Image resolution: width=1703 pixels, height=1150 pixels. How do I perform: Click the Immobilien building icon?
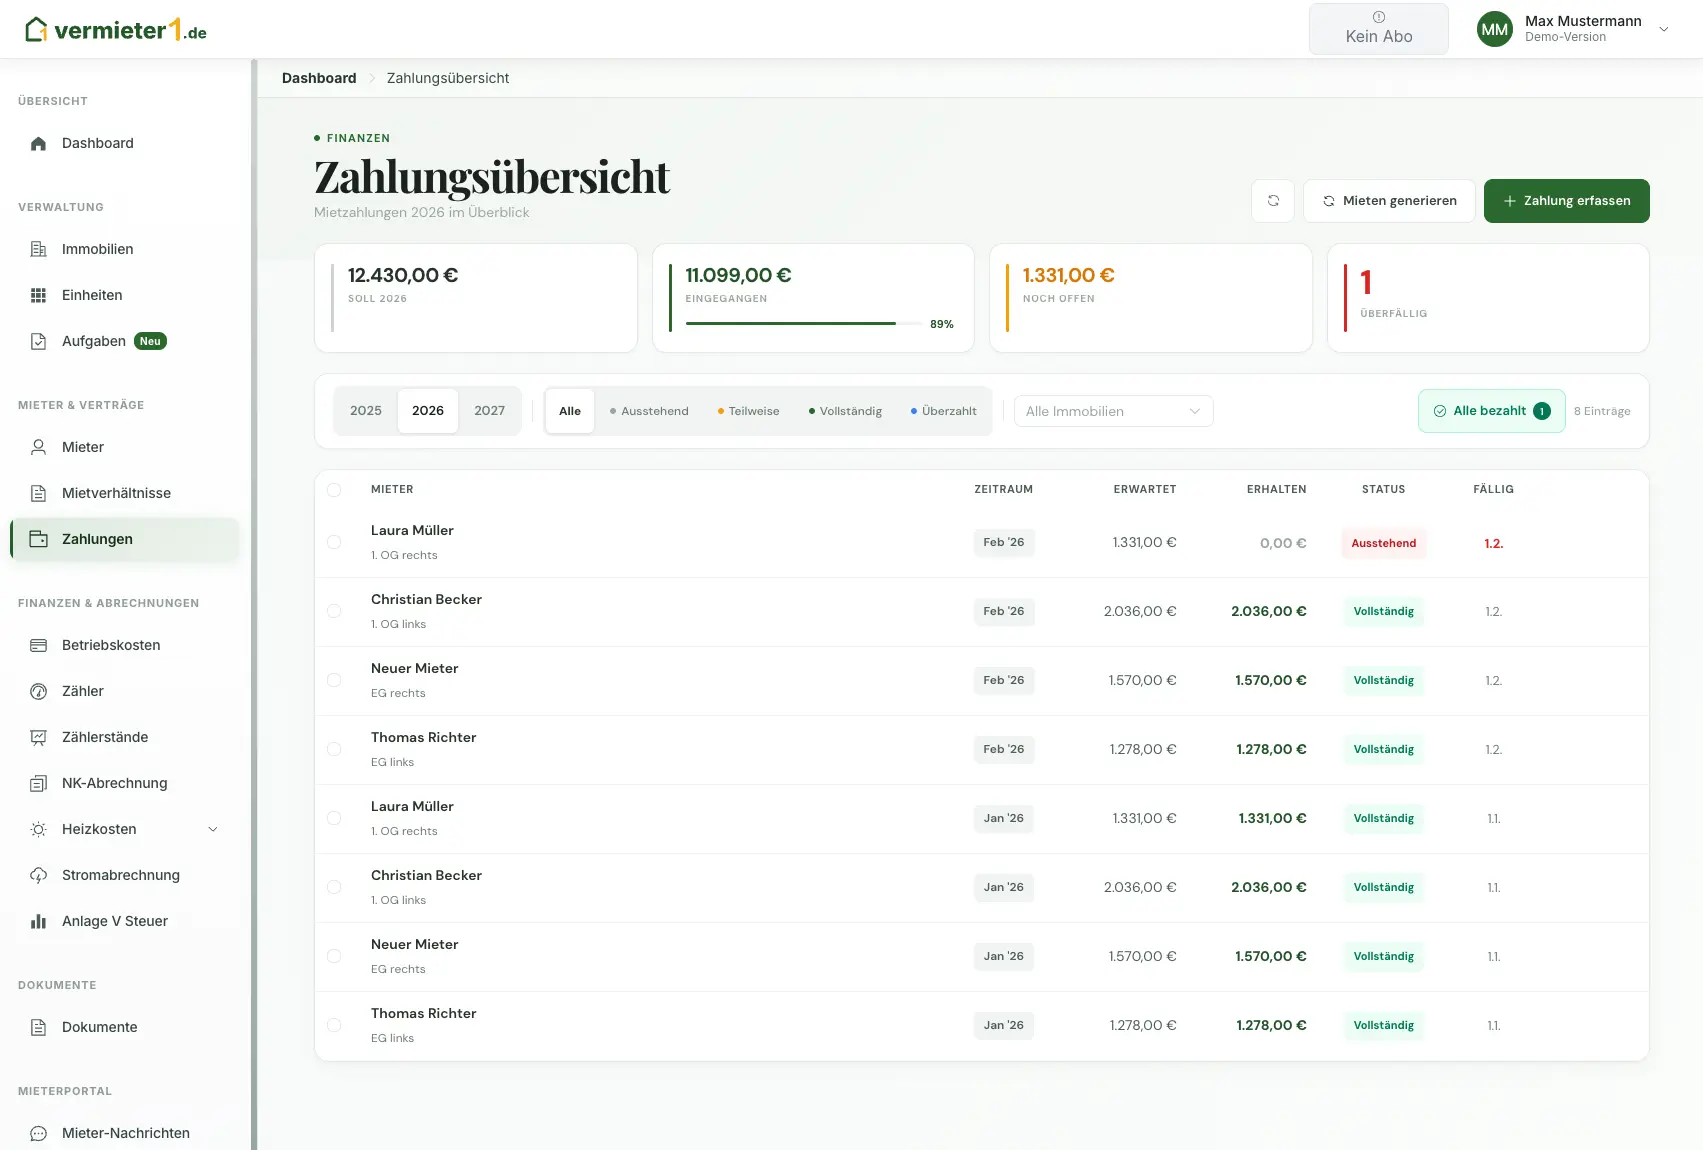pos(38,249)
